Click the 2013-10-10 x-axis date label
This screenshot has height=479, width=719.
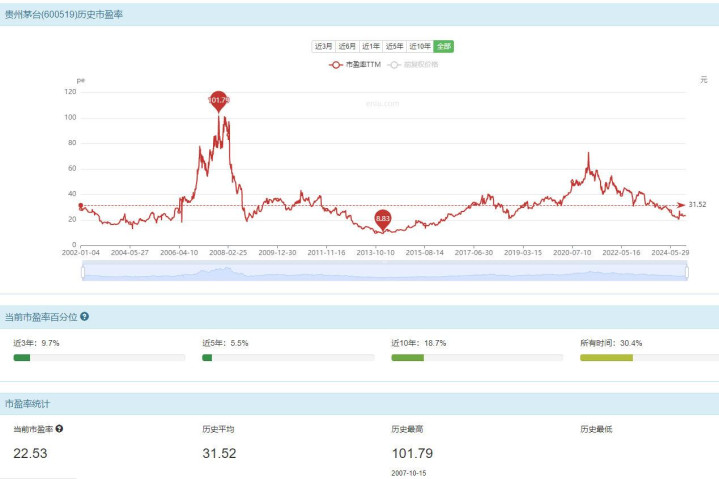pyautogui.click(x=376, y=253)
